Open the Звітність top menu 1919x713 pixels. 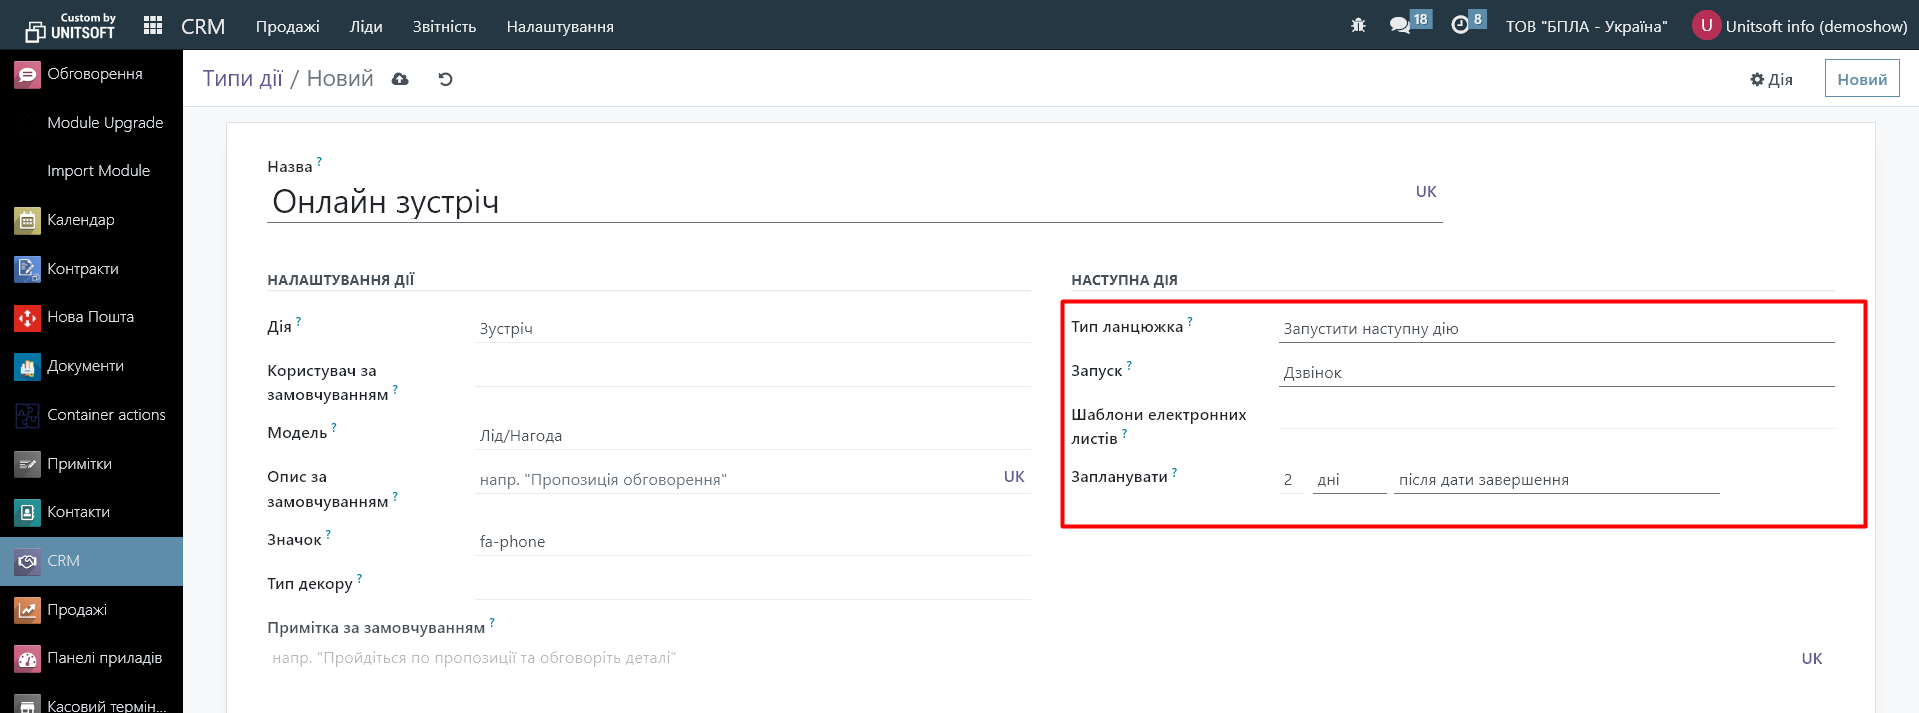point(444,26)
